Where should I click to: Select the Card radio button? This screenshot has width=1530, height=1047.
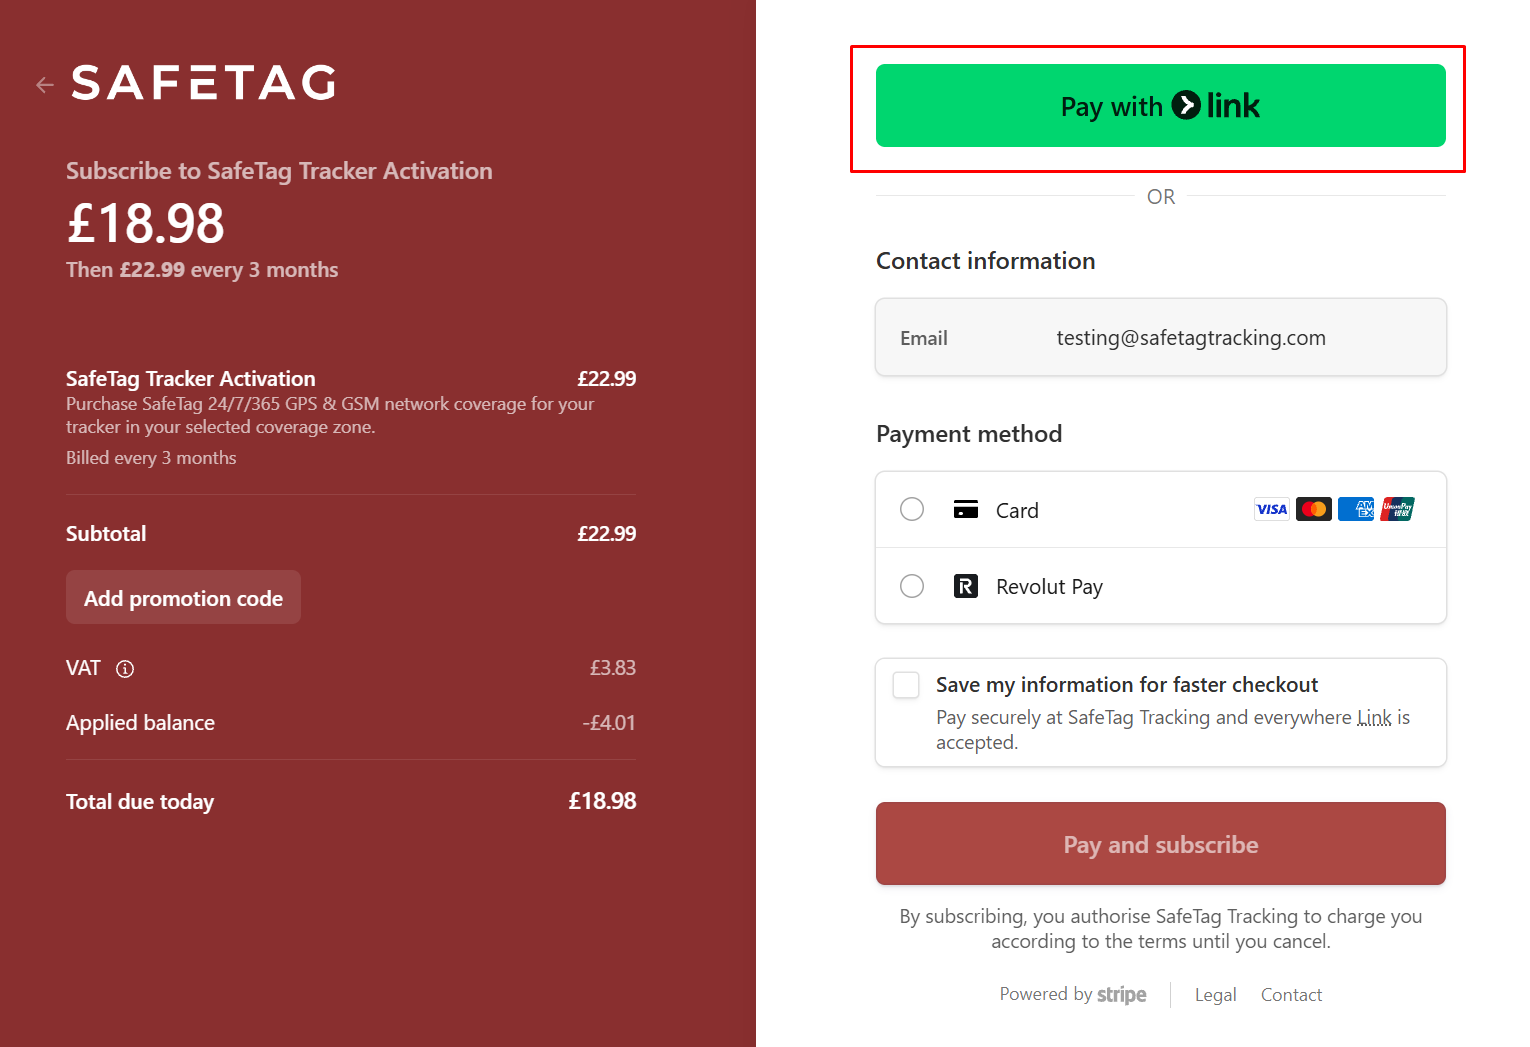point(912,509)
